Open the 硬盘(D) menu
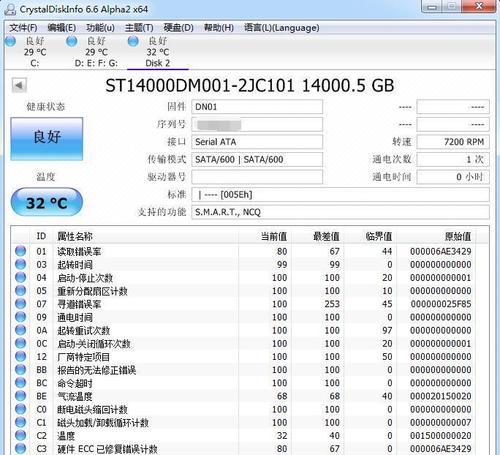 (178, 28)
